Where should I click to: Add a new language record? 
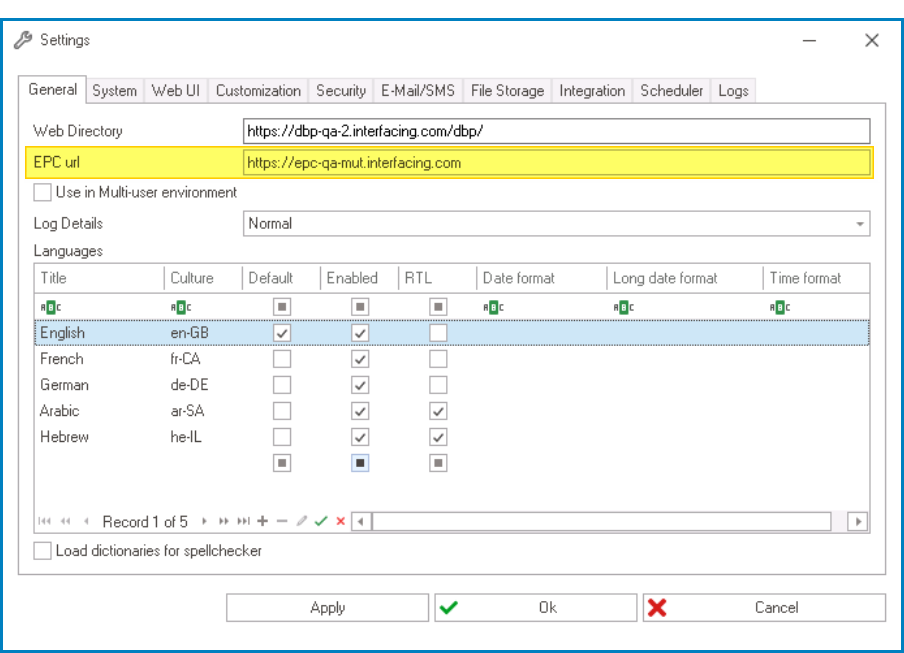(263, 521)
